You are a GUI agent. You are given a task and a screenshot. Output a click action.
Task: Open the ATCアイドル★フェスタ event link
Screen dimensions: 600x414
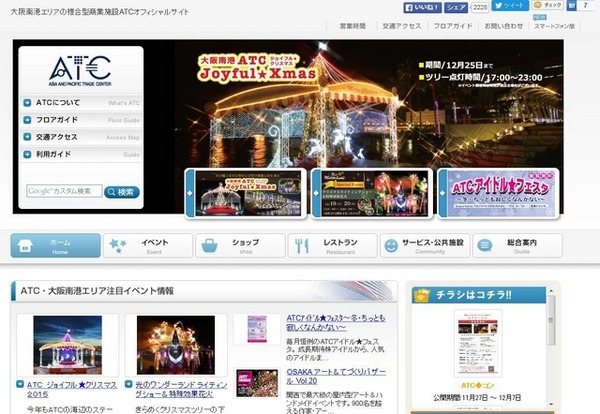336,323
